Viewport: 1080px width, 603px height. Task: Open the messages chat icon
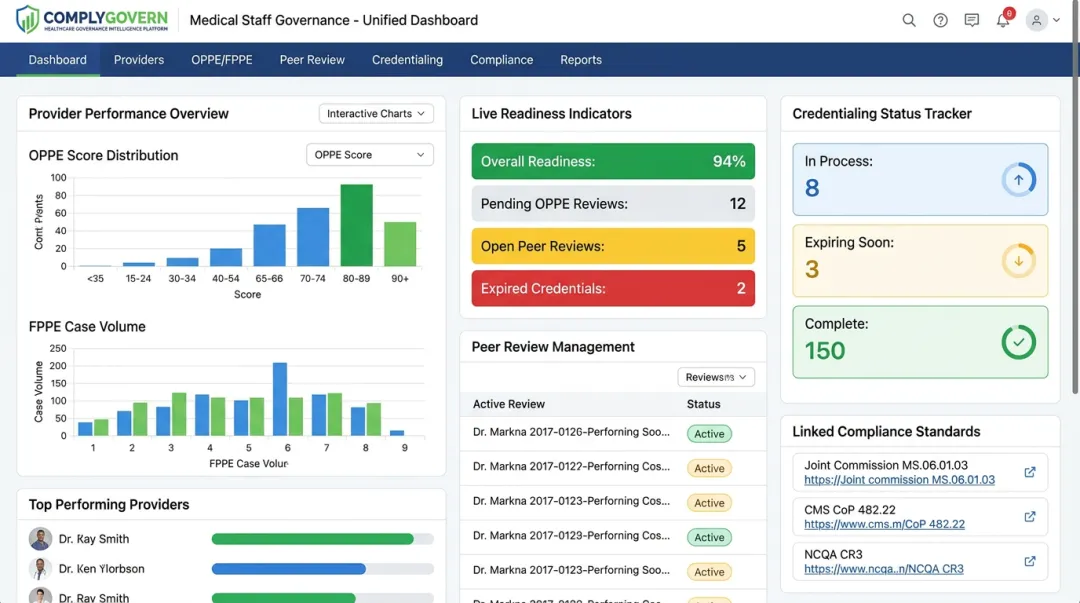(x=971, y=20)
